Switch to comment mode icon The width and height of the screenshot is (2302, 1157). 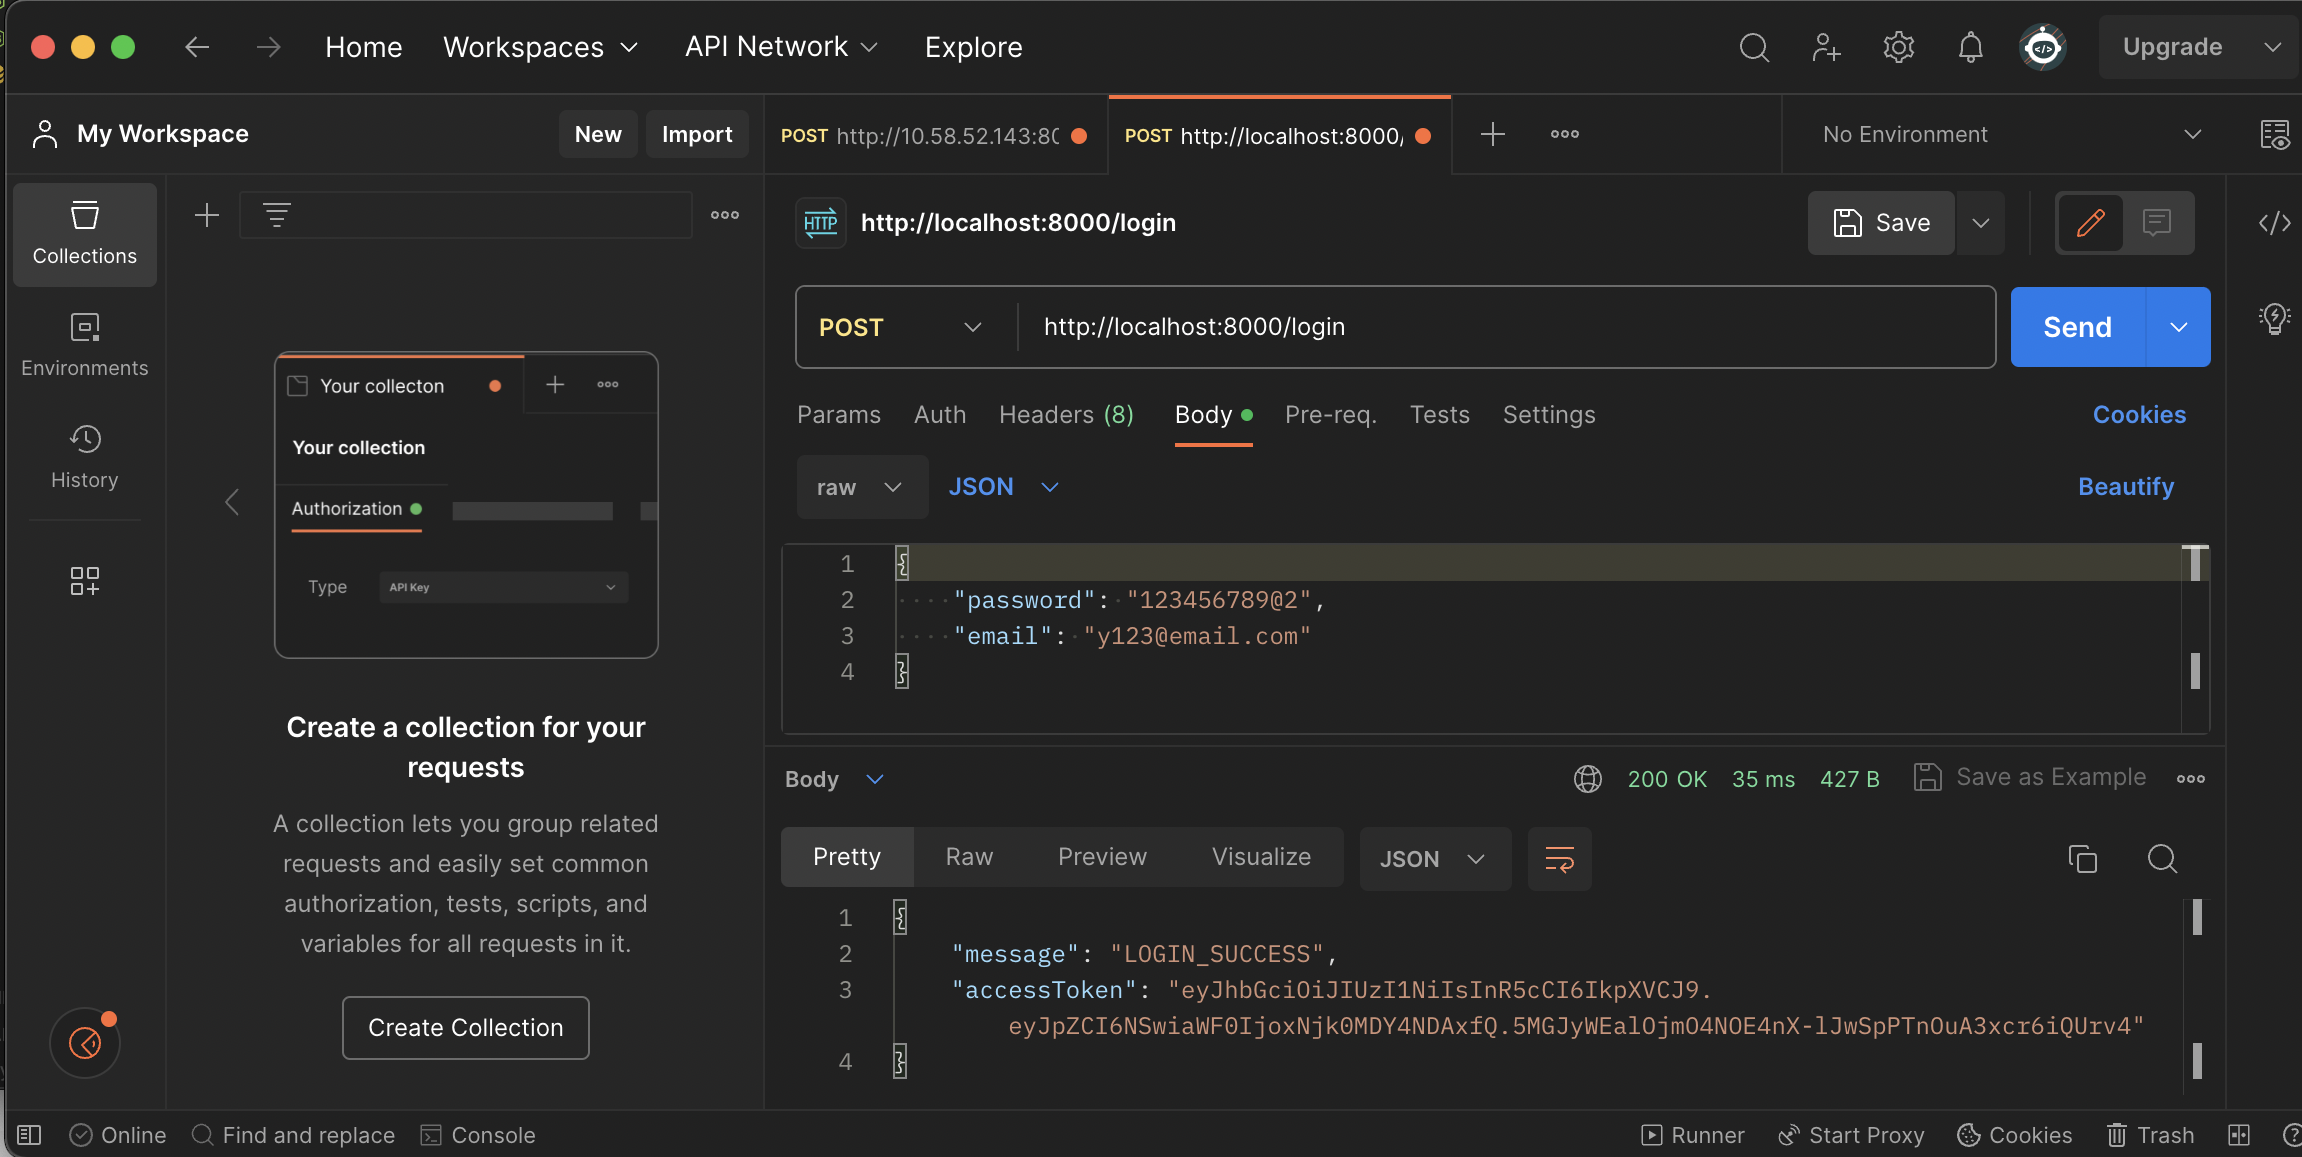click(2157, 222)
